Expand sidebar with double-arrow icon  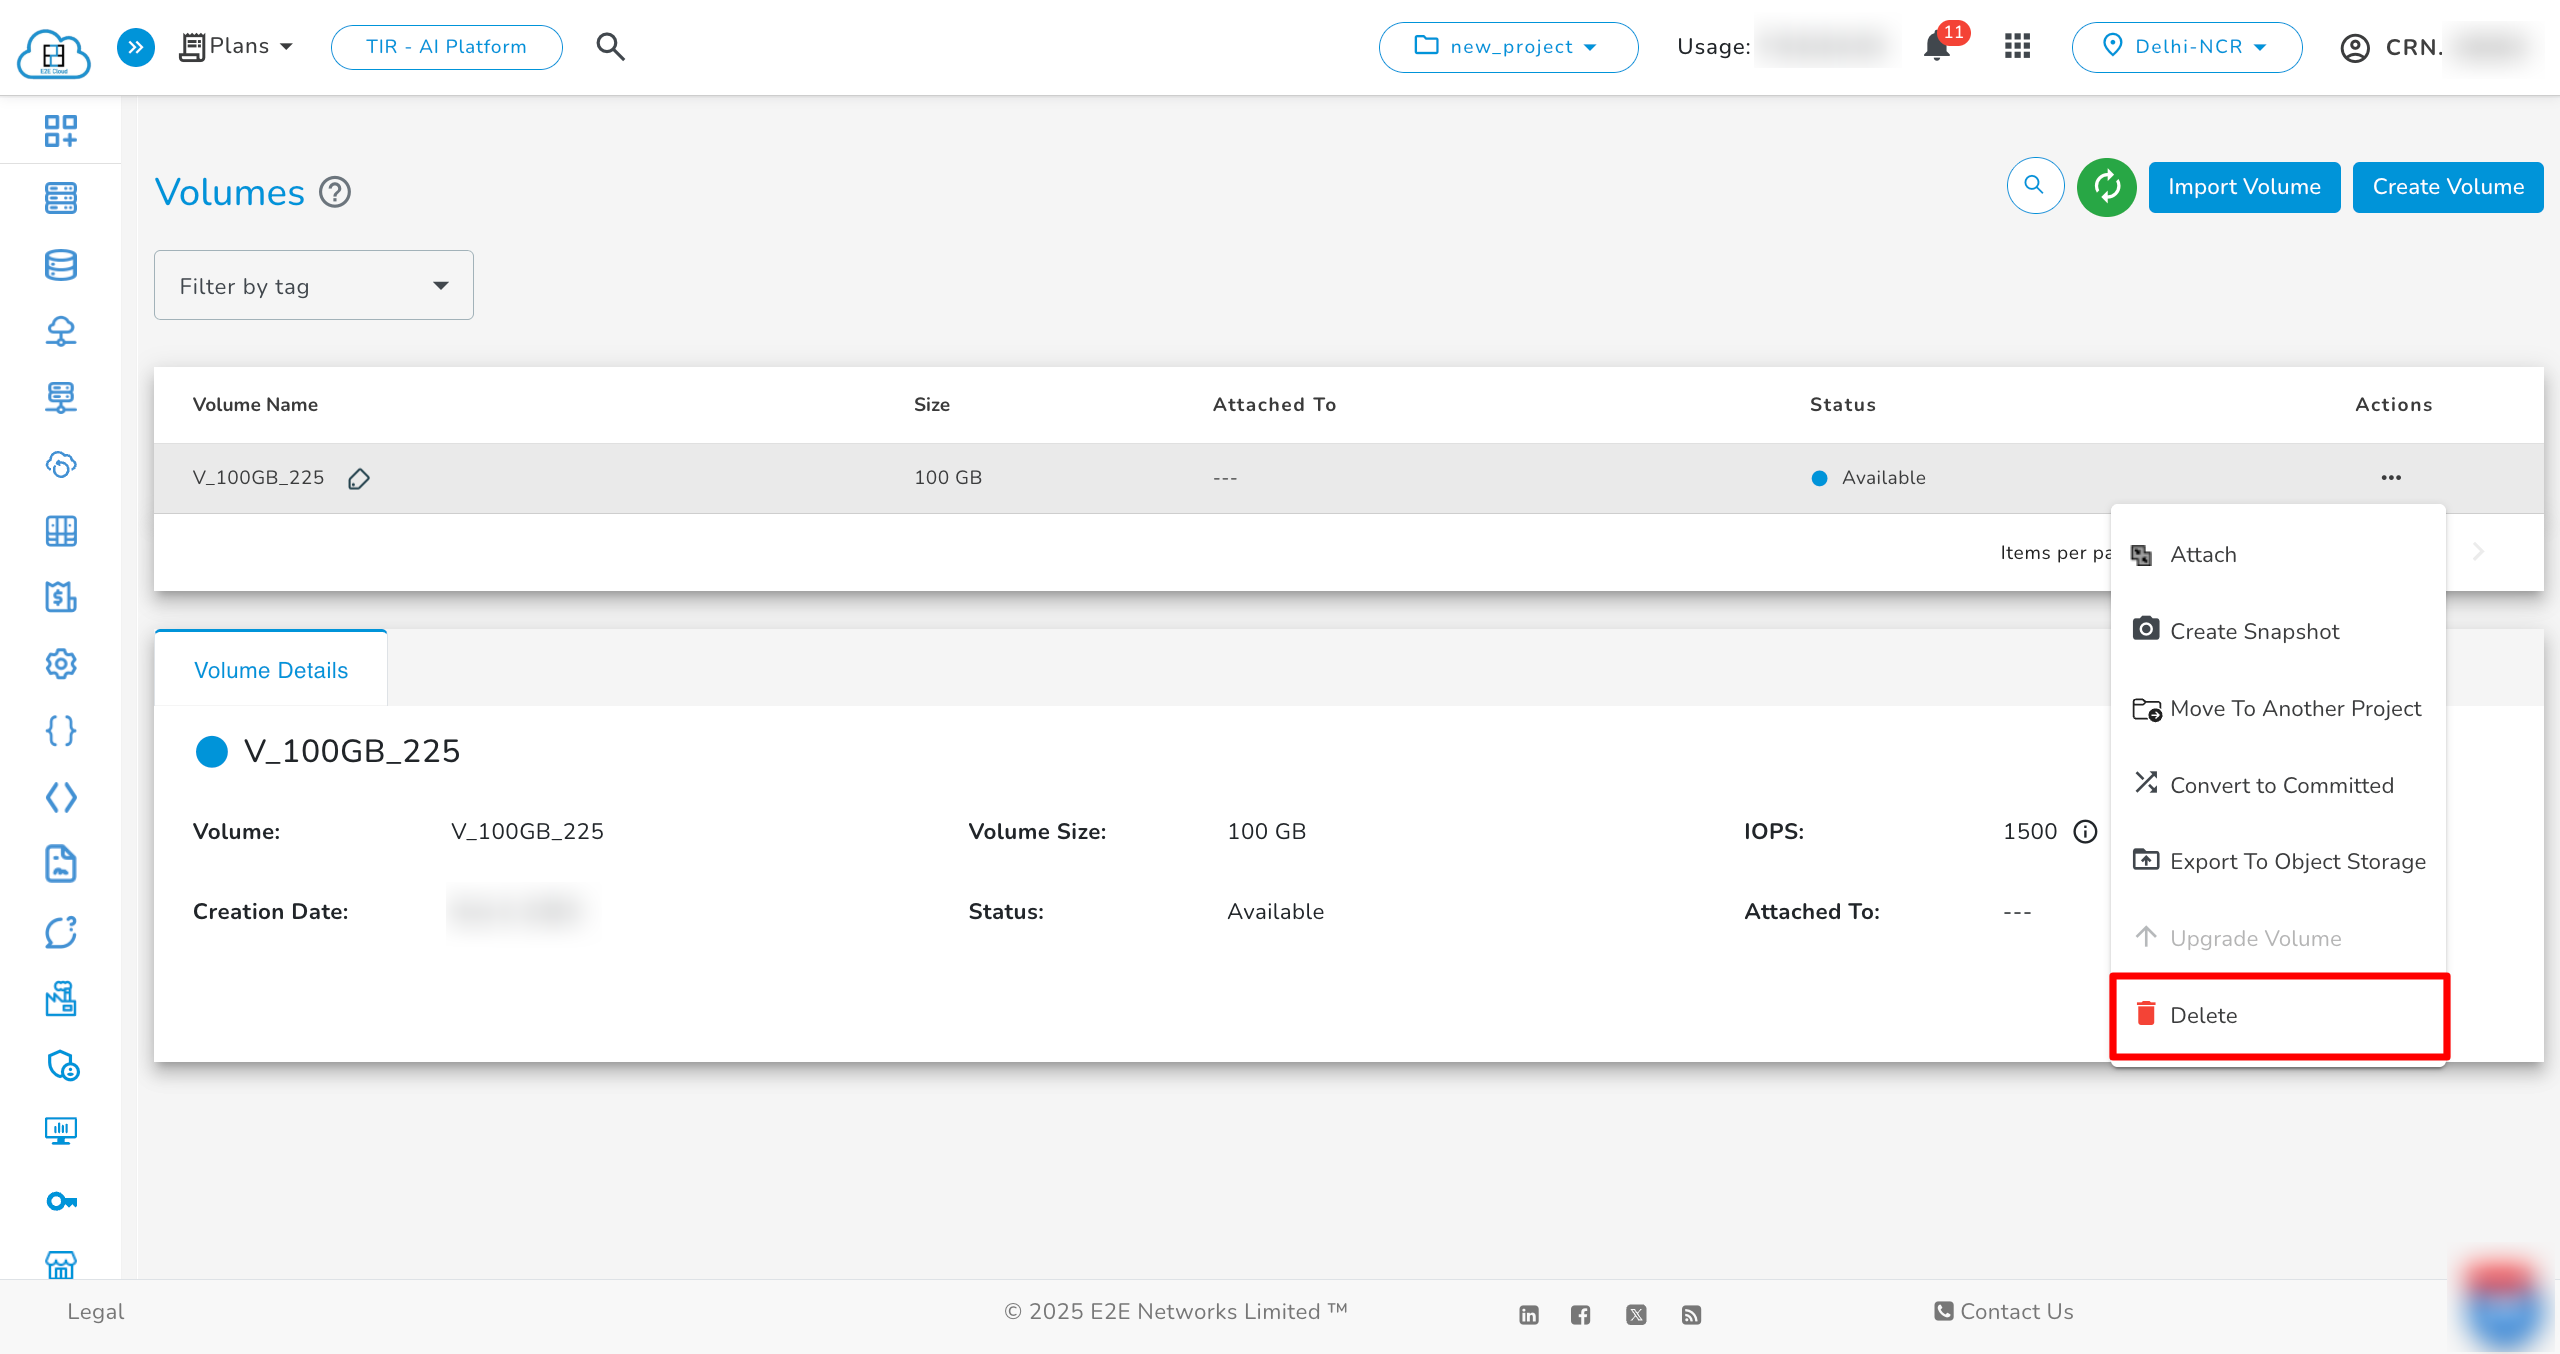[x=136, y=47]
